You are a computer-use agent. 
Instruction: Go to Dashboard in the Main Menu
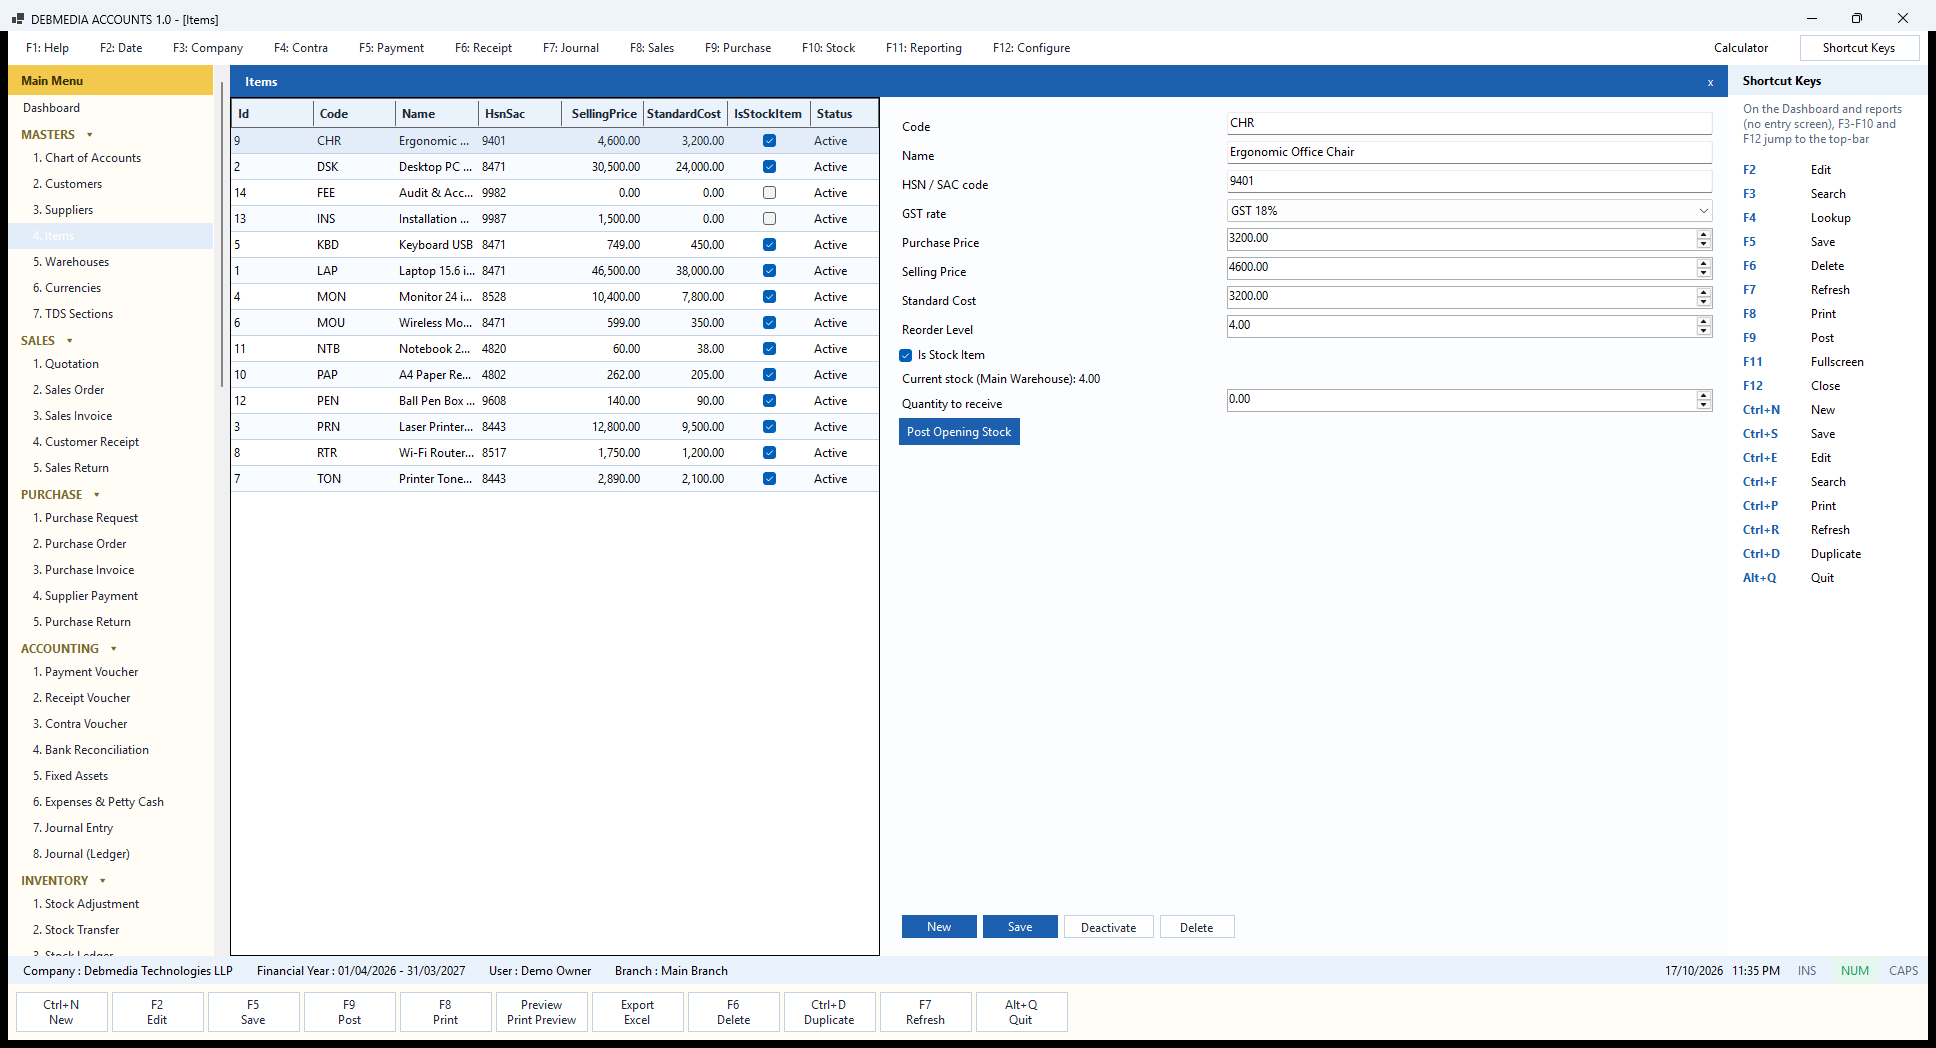click(x=52, y=108)
